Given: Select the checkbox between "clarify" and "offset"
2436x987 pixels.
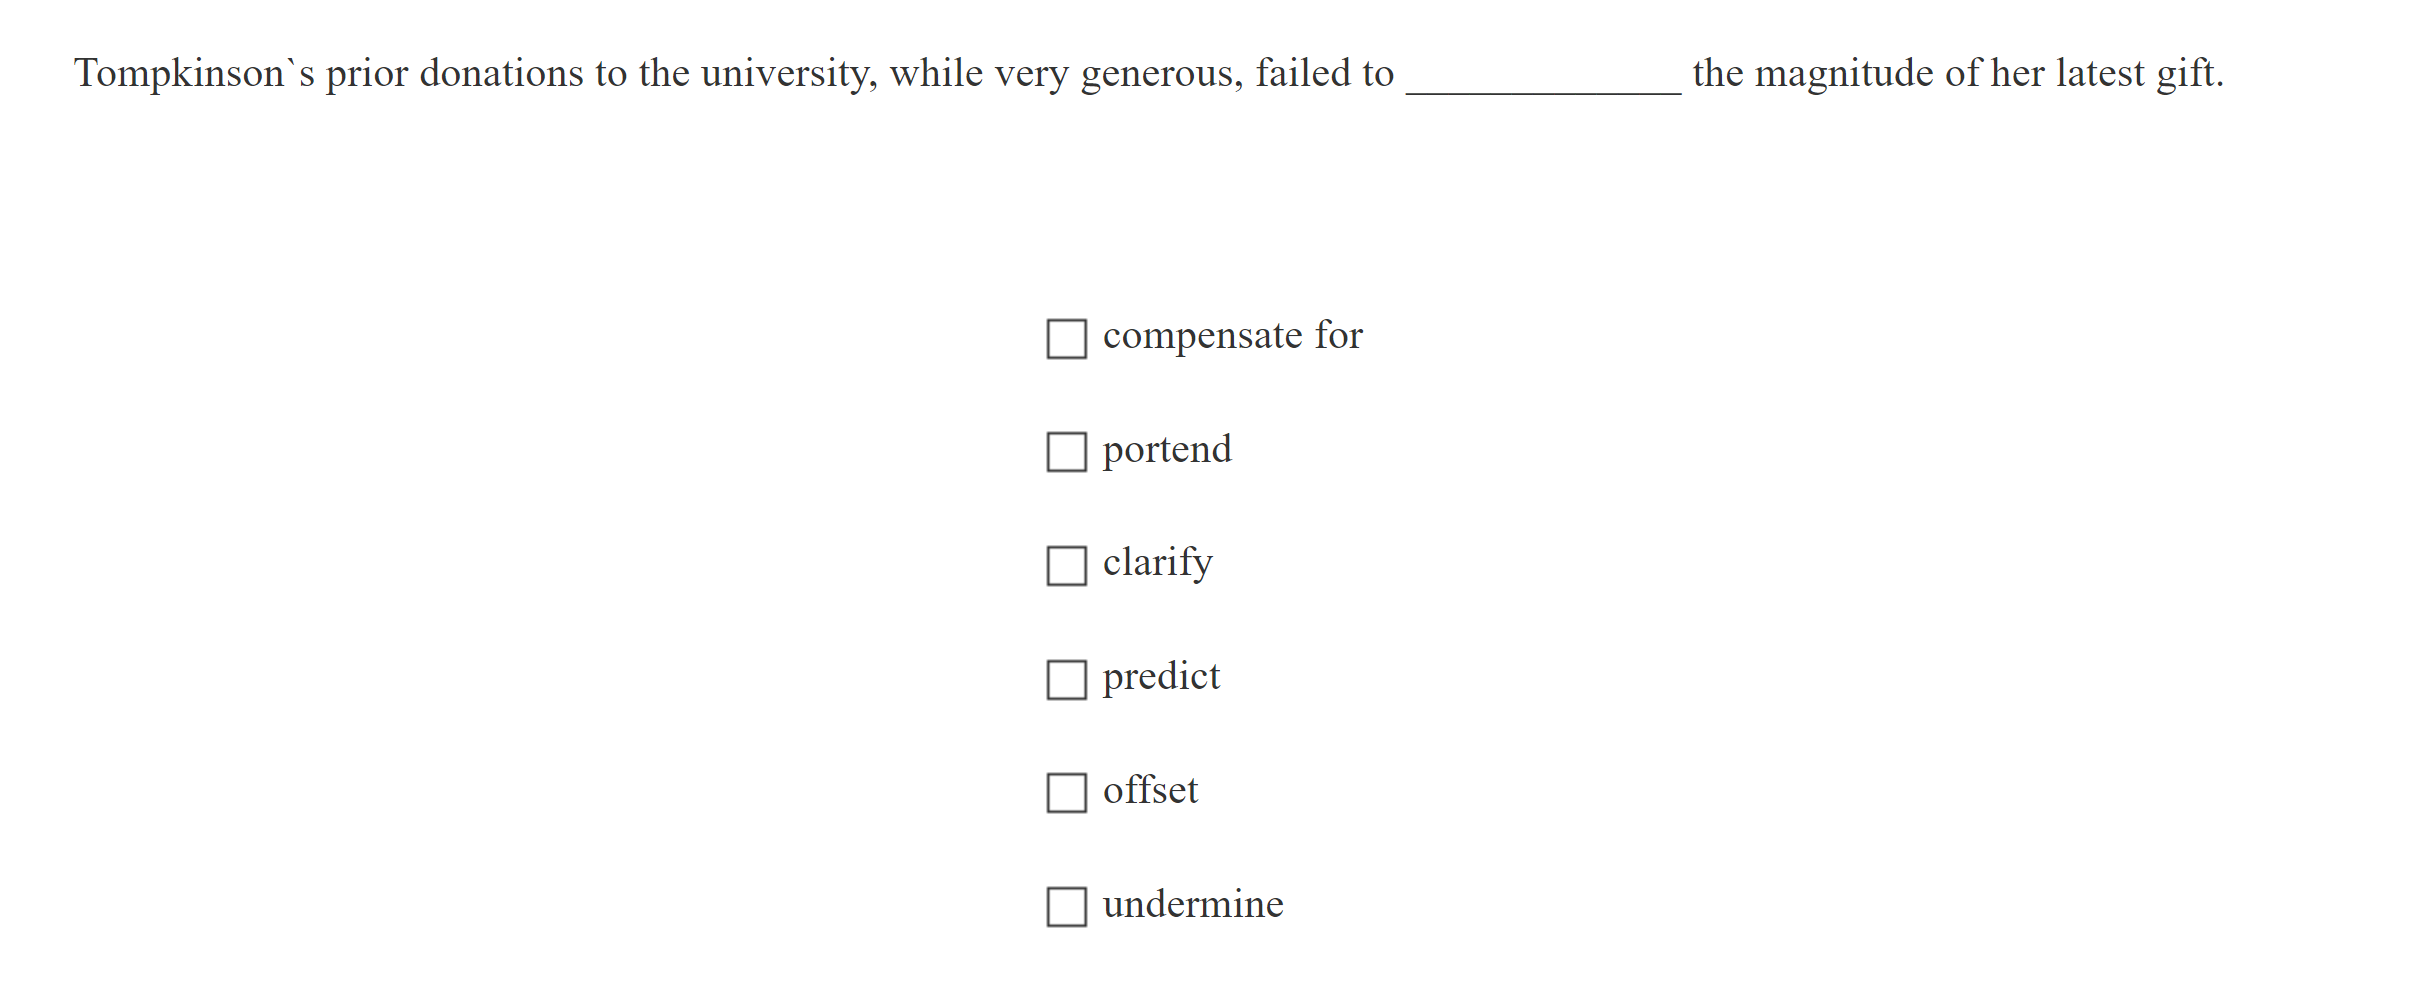Looking at the screenshot, I should coord(1066,681).
